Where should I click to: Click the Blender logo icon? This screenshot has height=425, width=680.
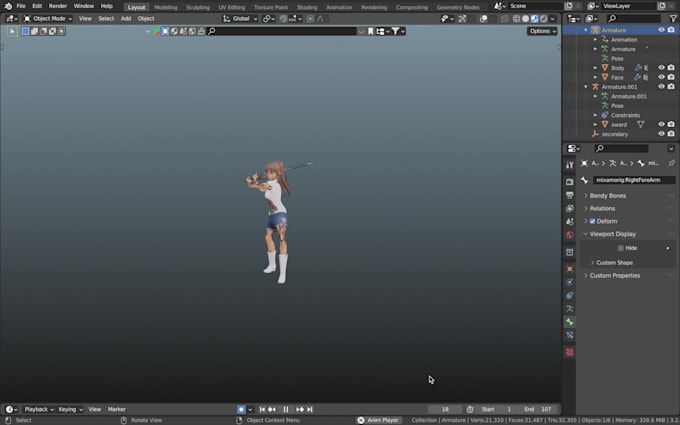click(x=8, y=6)
